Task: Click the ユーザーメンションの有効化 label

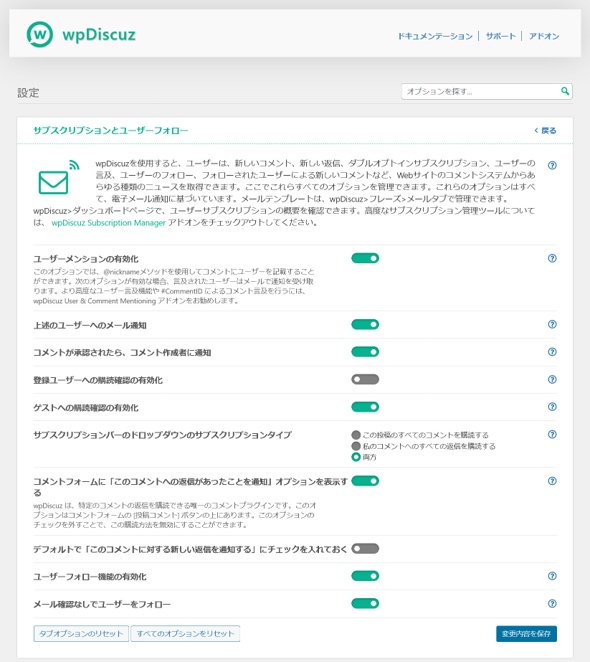Action: coord(86,259)
